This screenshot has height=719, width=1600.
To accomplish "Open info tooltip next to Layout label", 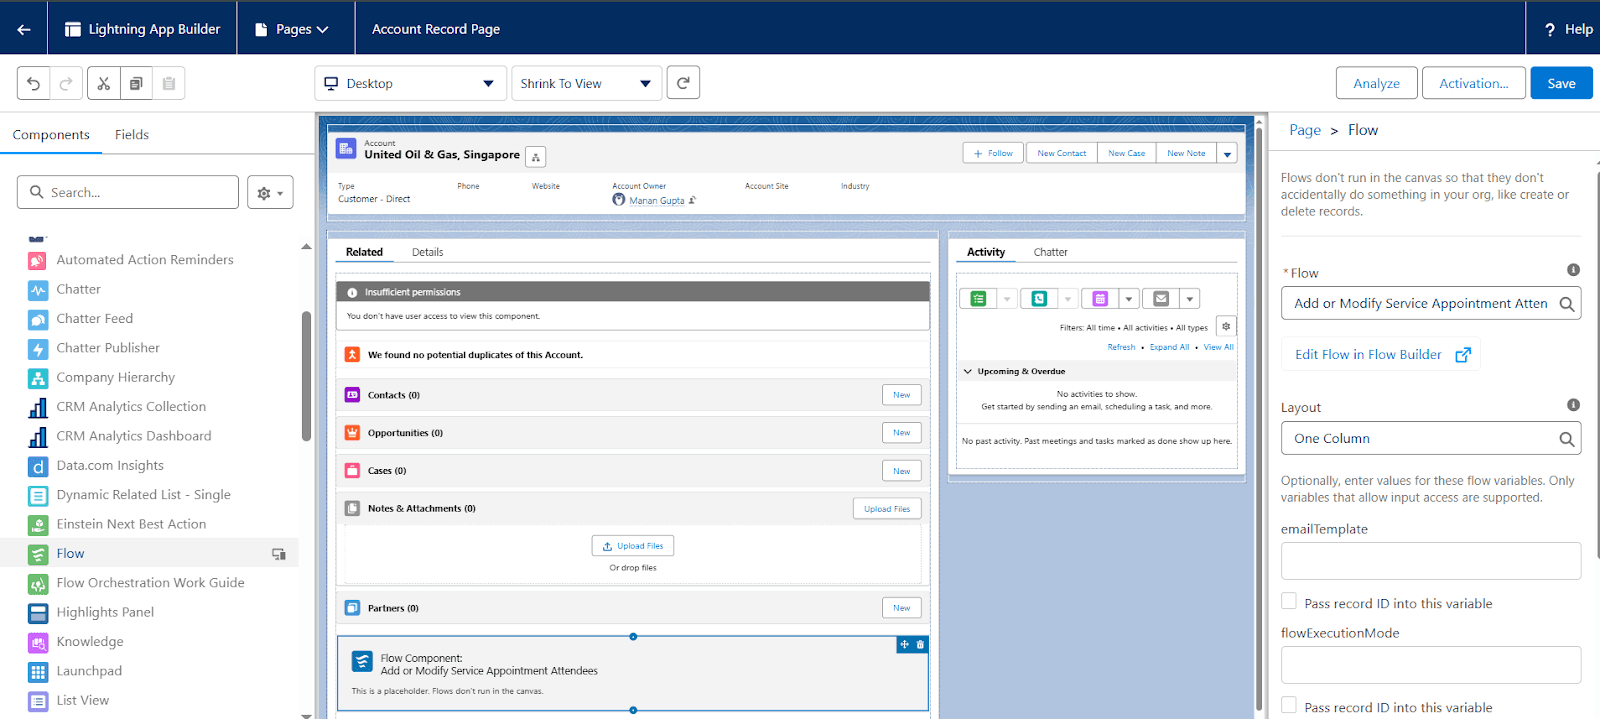I will pyautogui.click(x=1573, y=405).
